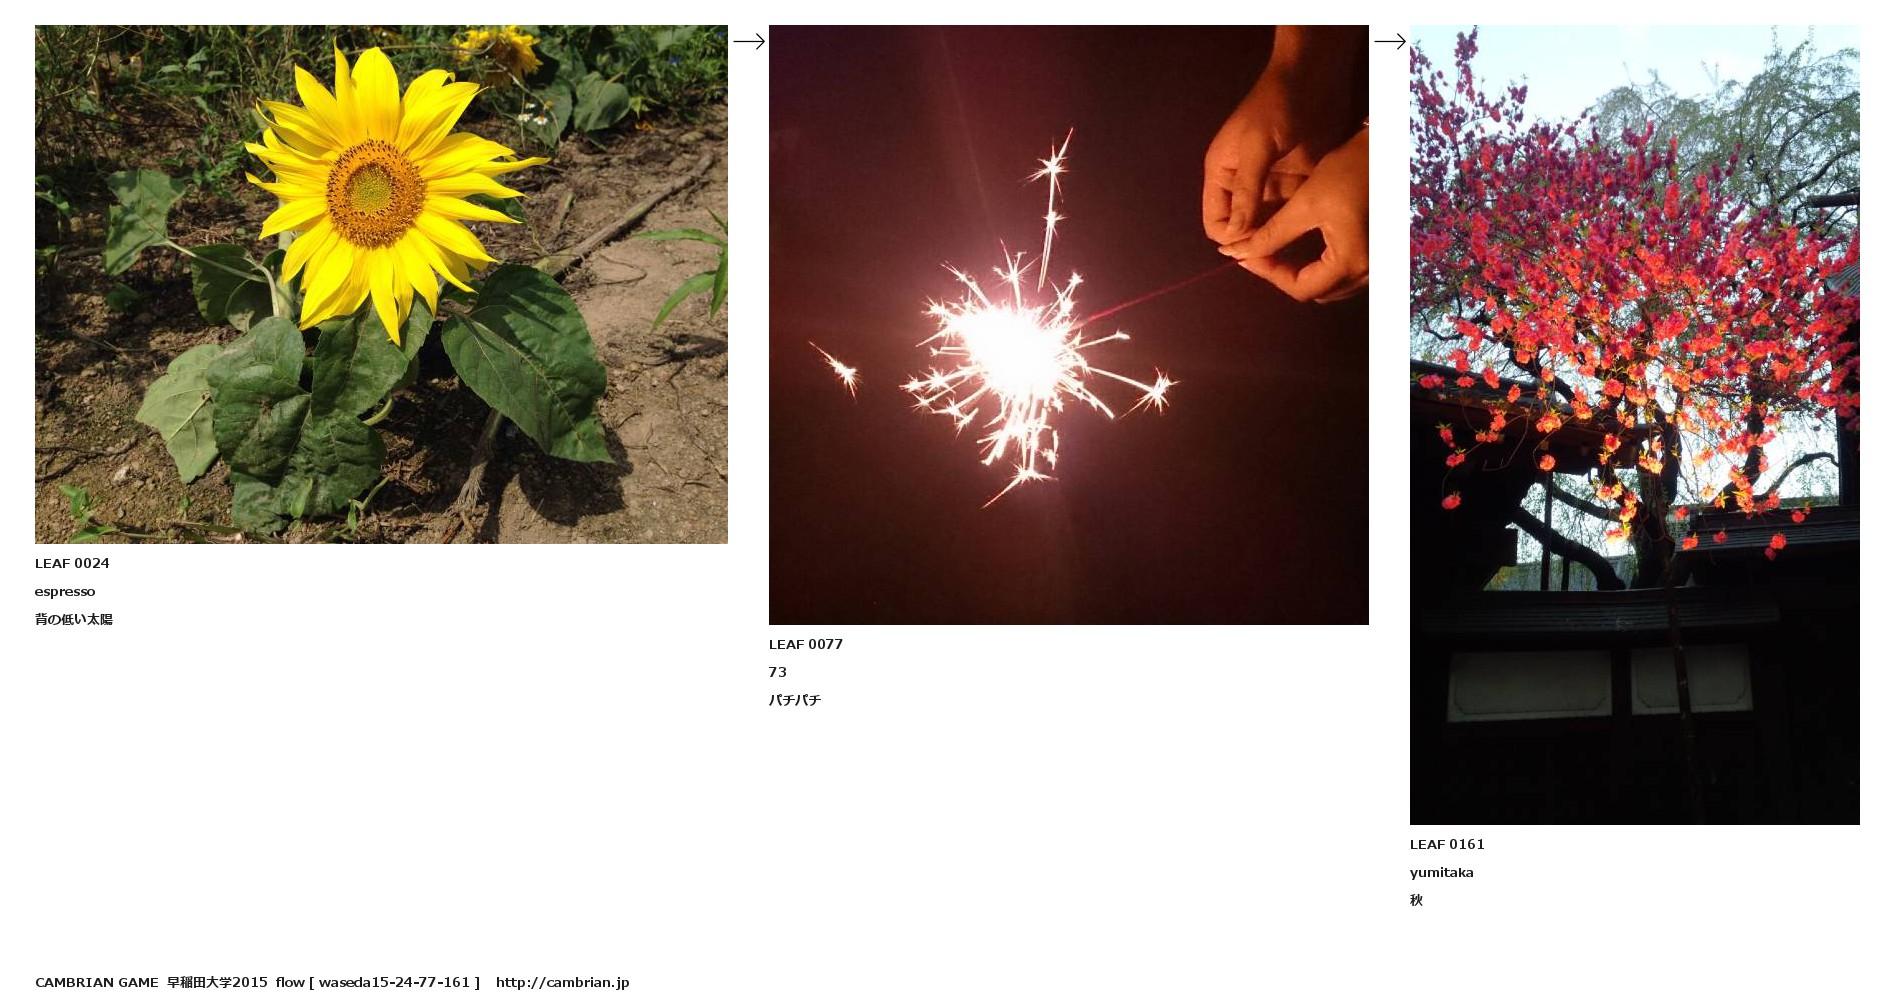Click the author name espresso
Viewport: 1895px width, 1007px height.
(x=65, y=592)
